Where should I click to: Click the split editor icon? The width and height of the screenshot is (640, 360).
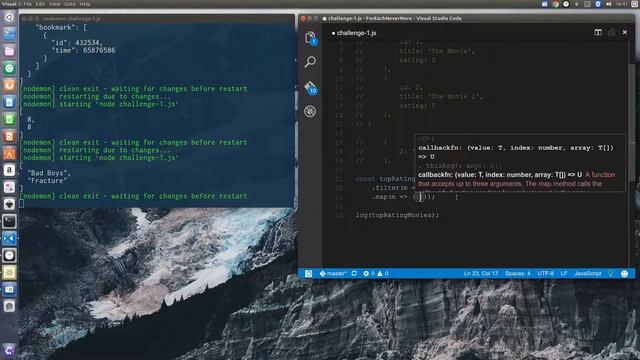[598, 32]
